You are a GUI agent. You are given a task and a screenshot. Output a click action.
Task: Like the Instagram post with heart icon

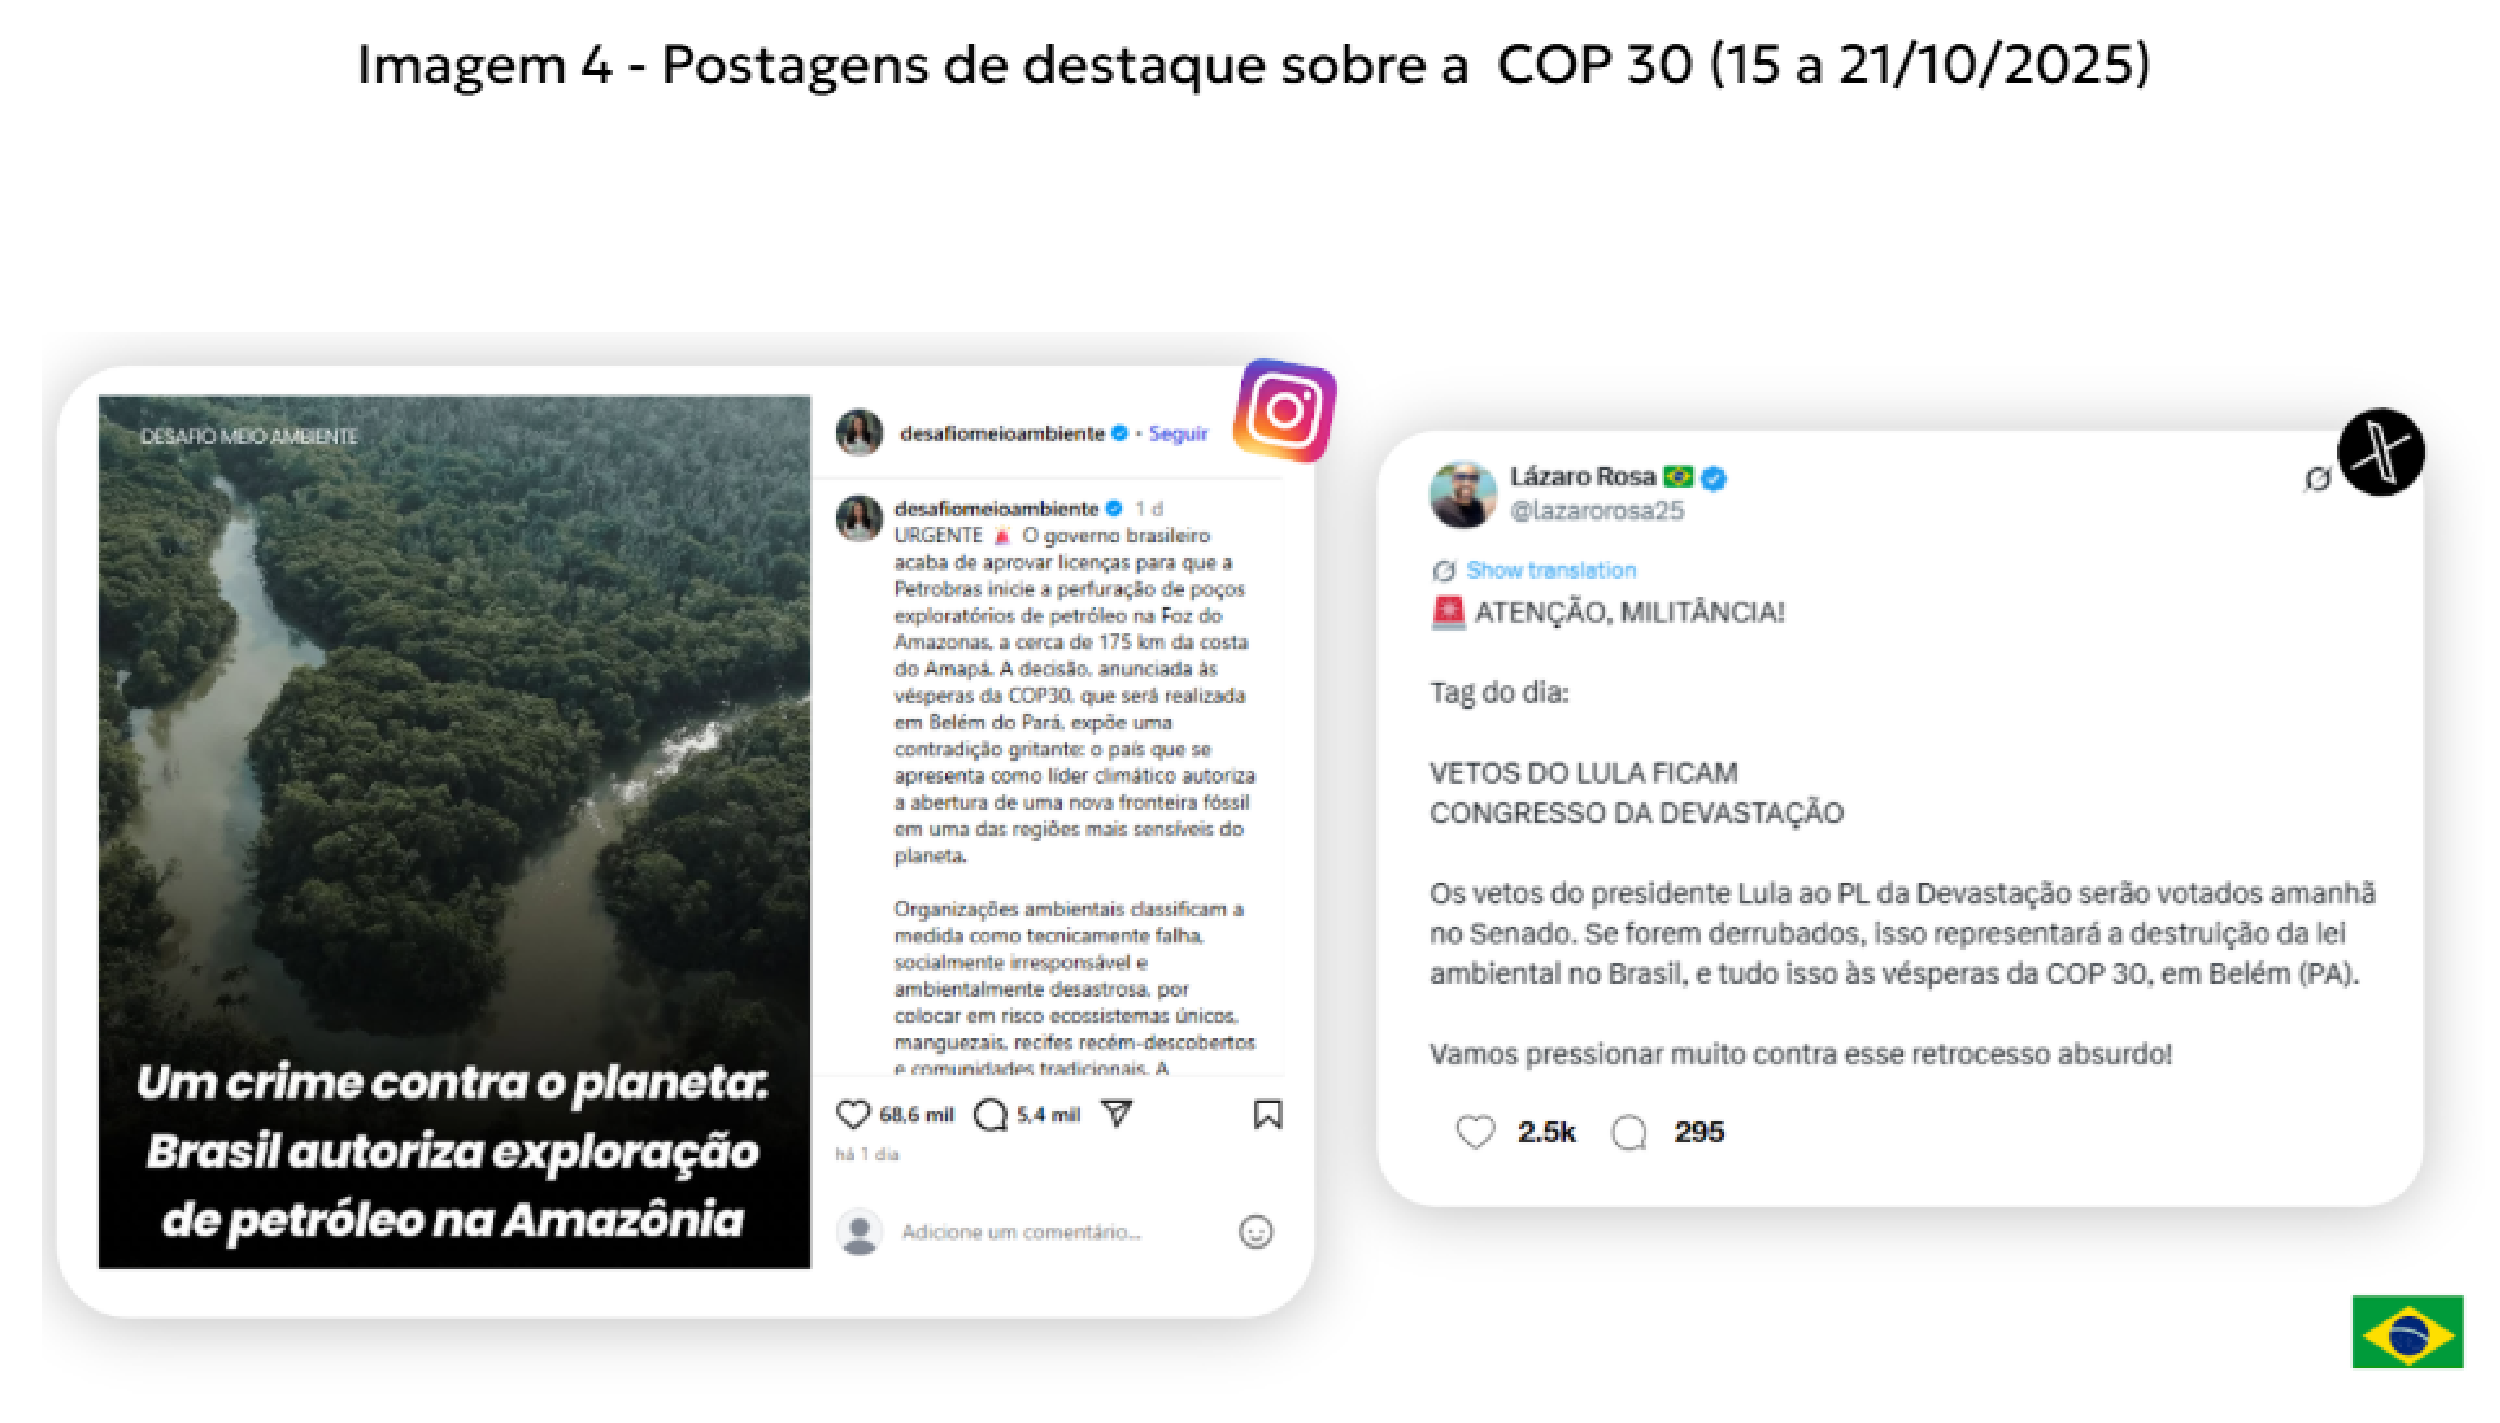click(852, 1114)
